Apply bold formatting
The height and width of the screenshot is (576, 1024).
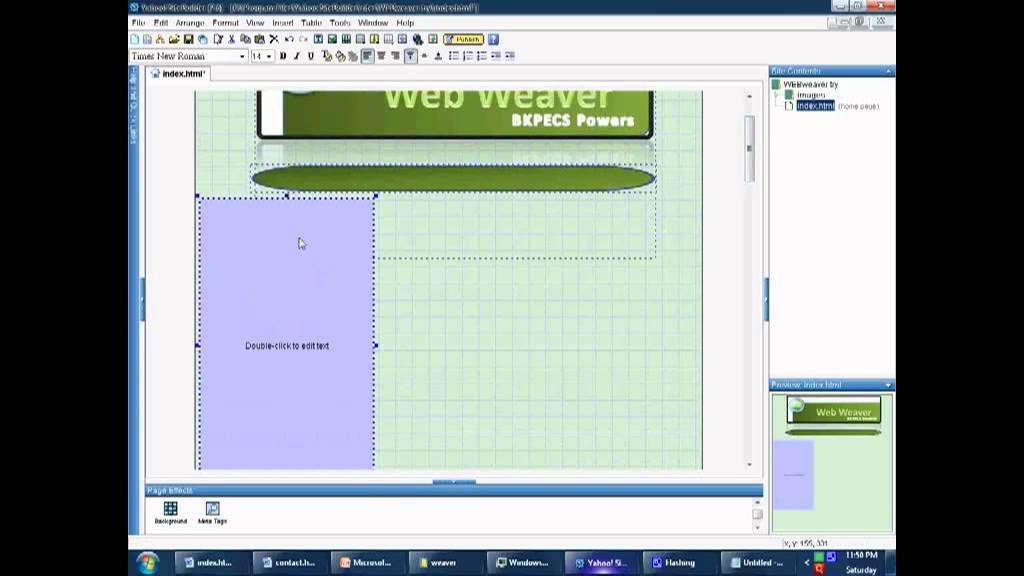click(283, 56)
